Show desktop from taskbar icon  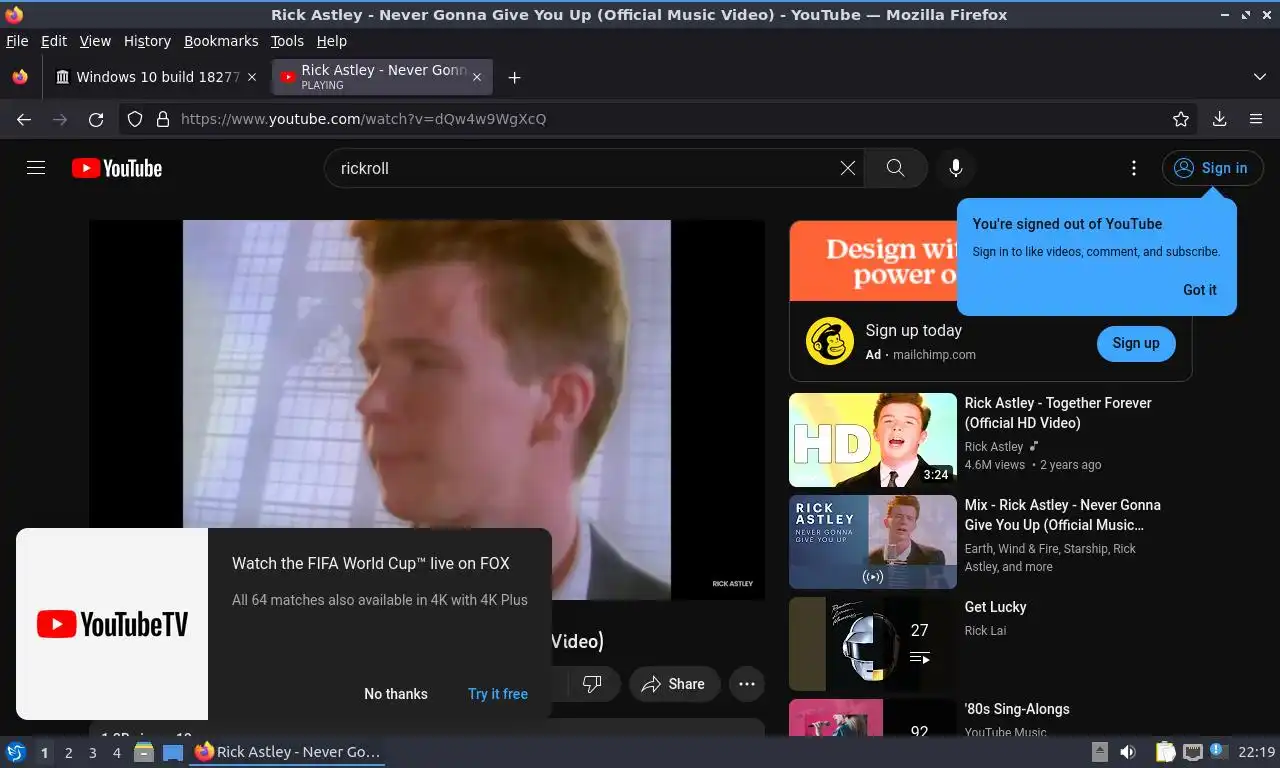173,752
